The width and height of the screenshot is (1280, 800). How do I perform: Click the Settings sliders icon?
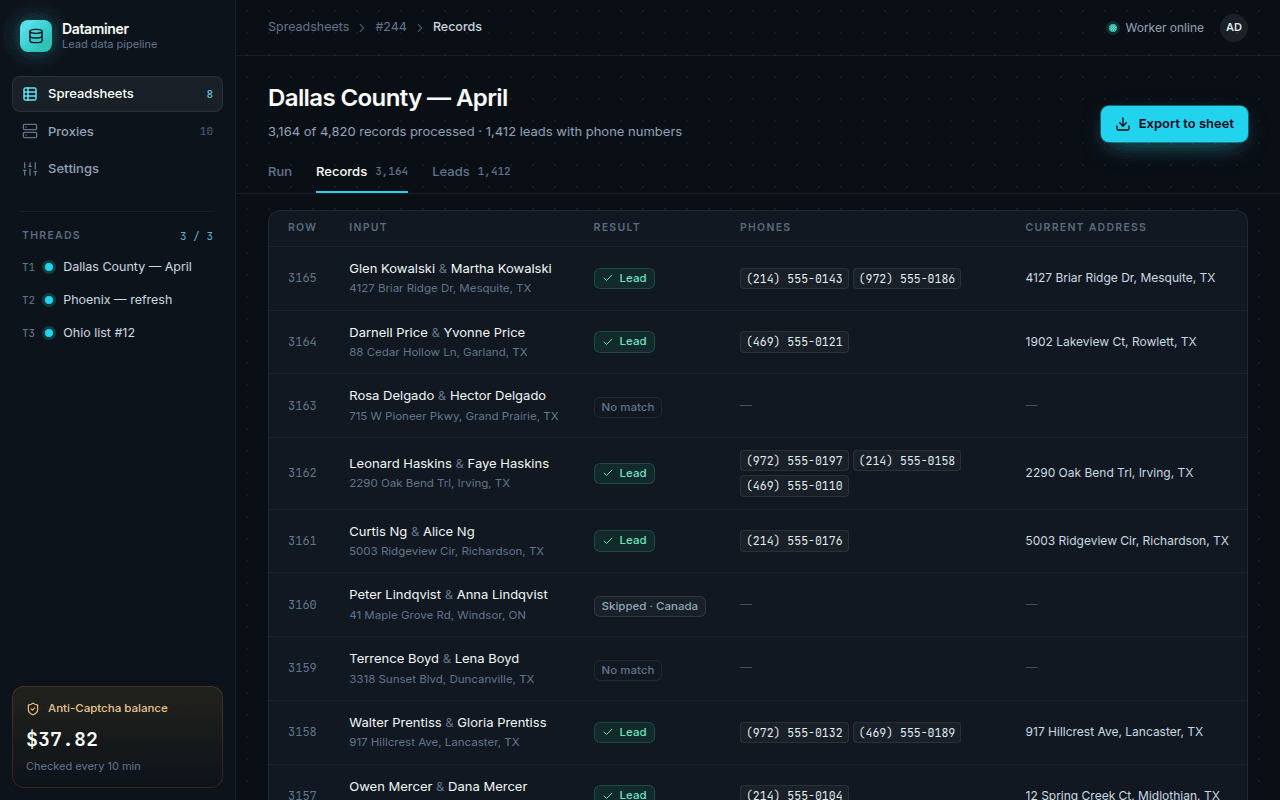point(30,169)
